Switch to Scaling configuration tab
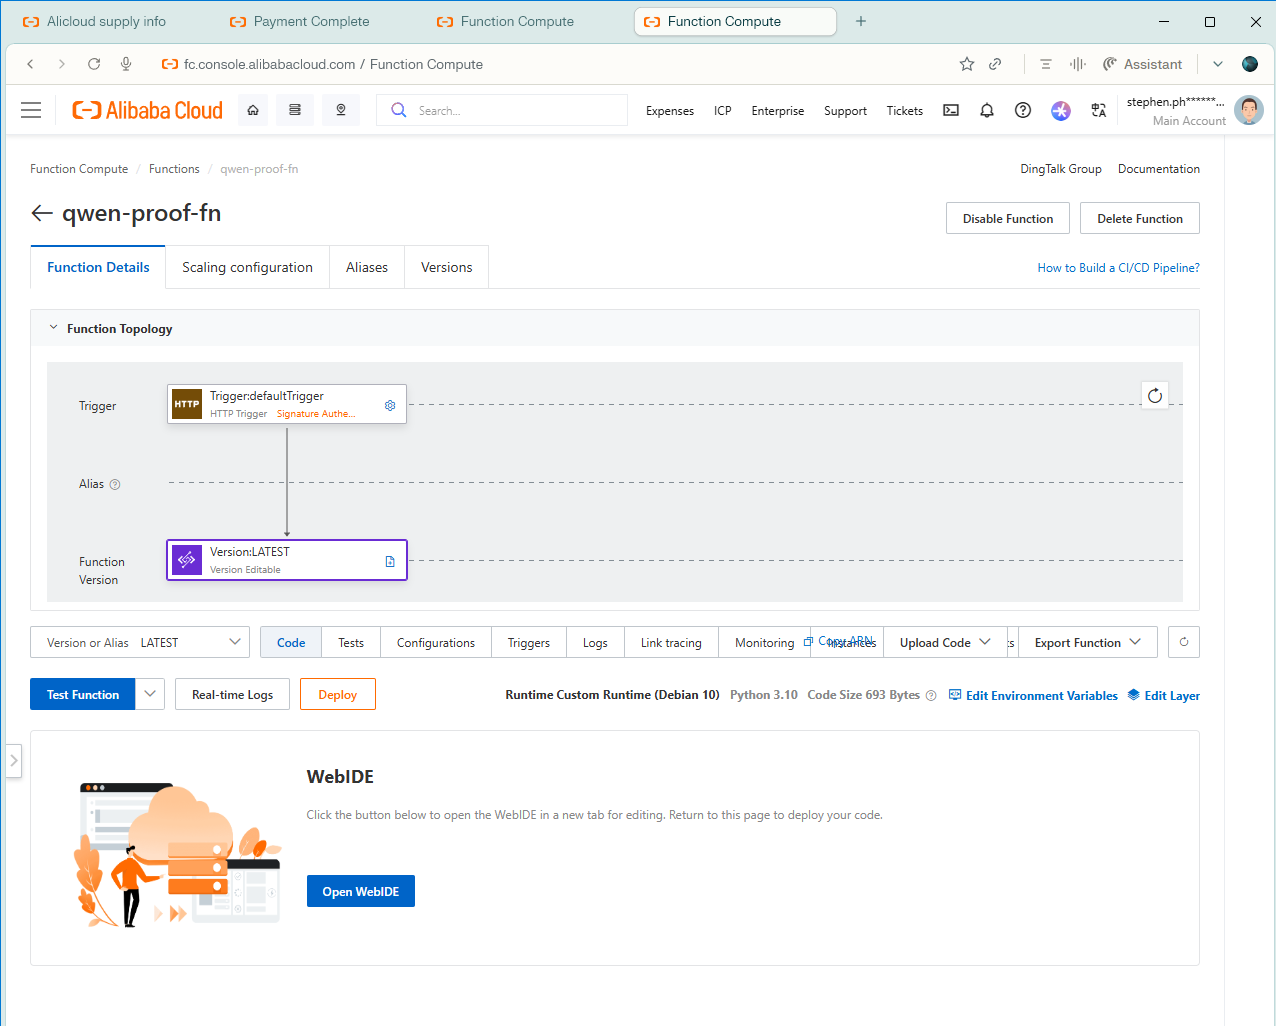The width and height of the screenshot is (1276, 1026). tap(247, 267)
